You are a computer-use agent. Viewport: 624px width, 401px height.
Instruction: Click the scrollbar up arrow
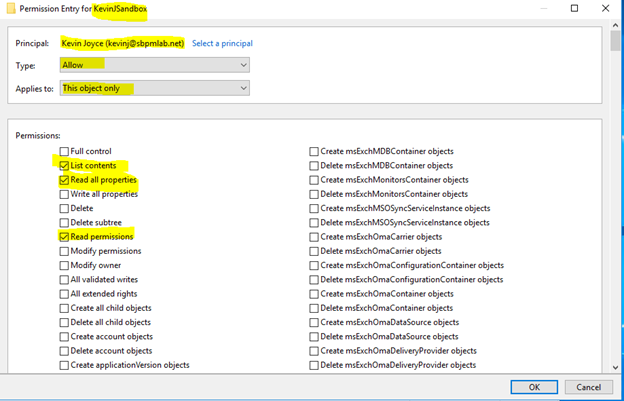615,25
